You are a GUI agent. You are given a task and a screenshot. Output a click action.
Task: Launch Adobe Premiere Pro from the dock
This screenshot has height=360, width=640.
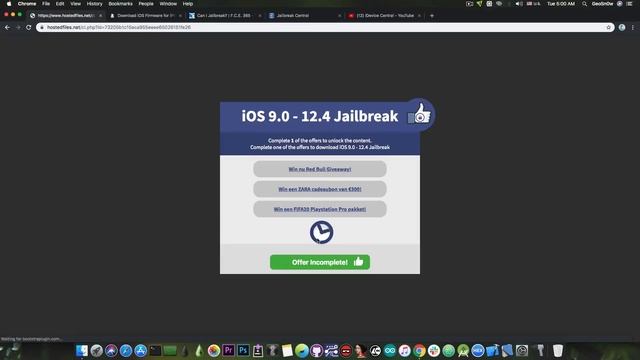coord(228,350)
